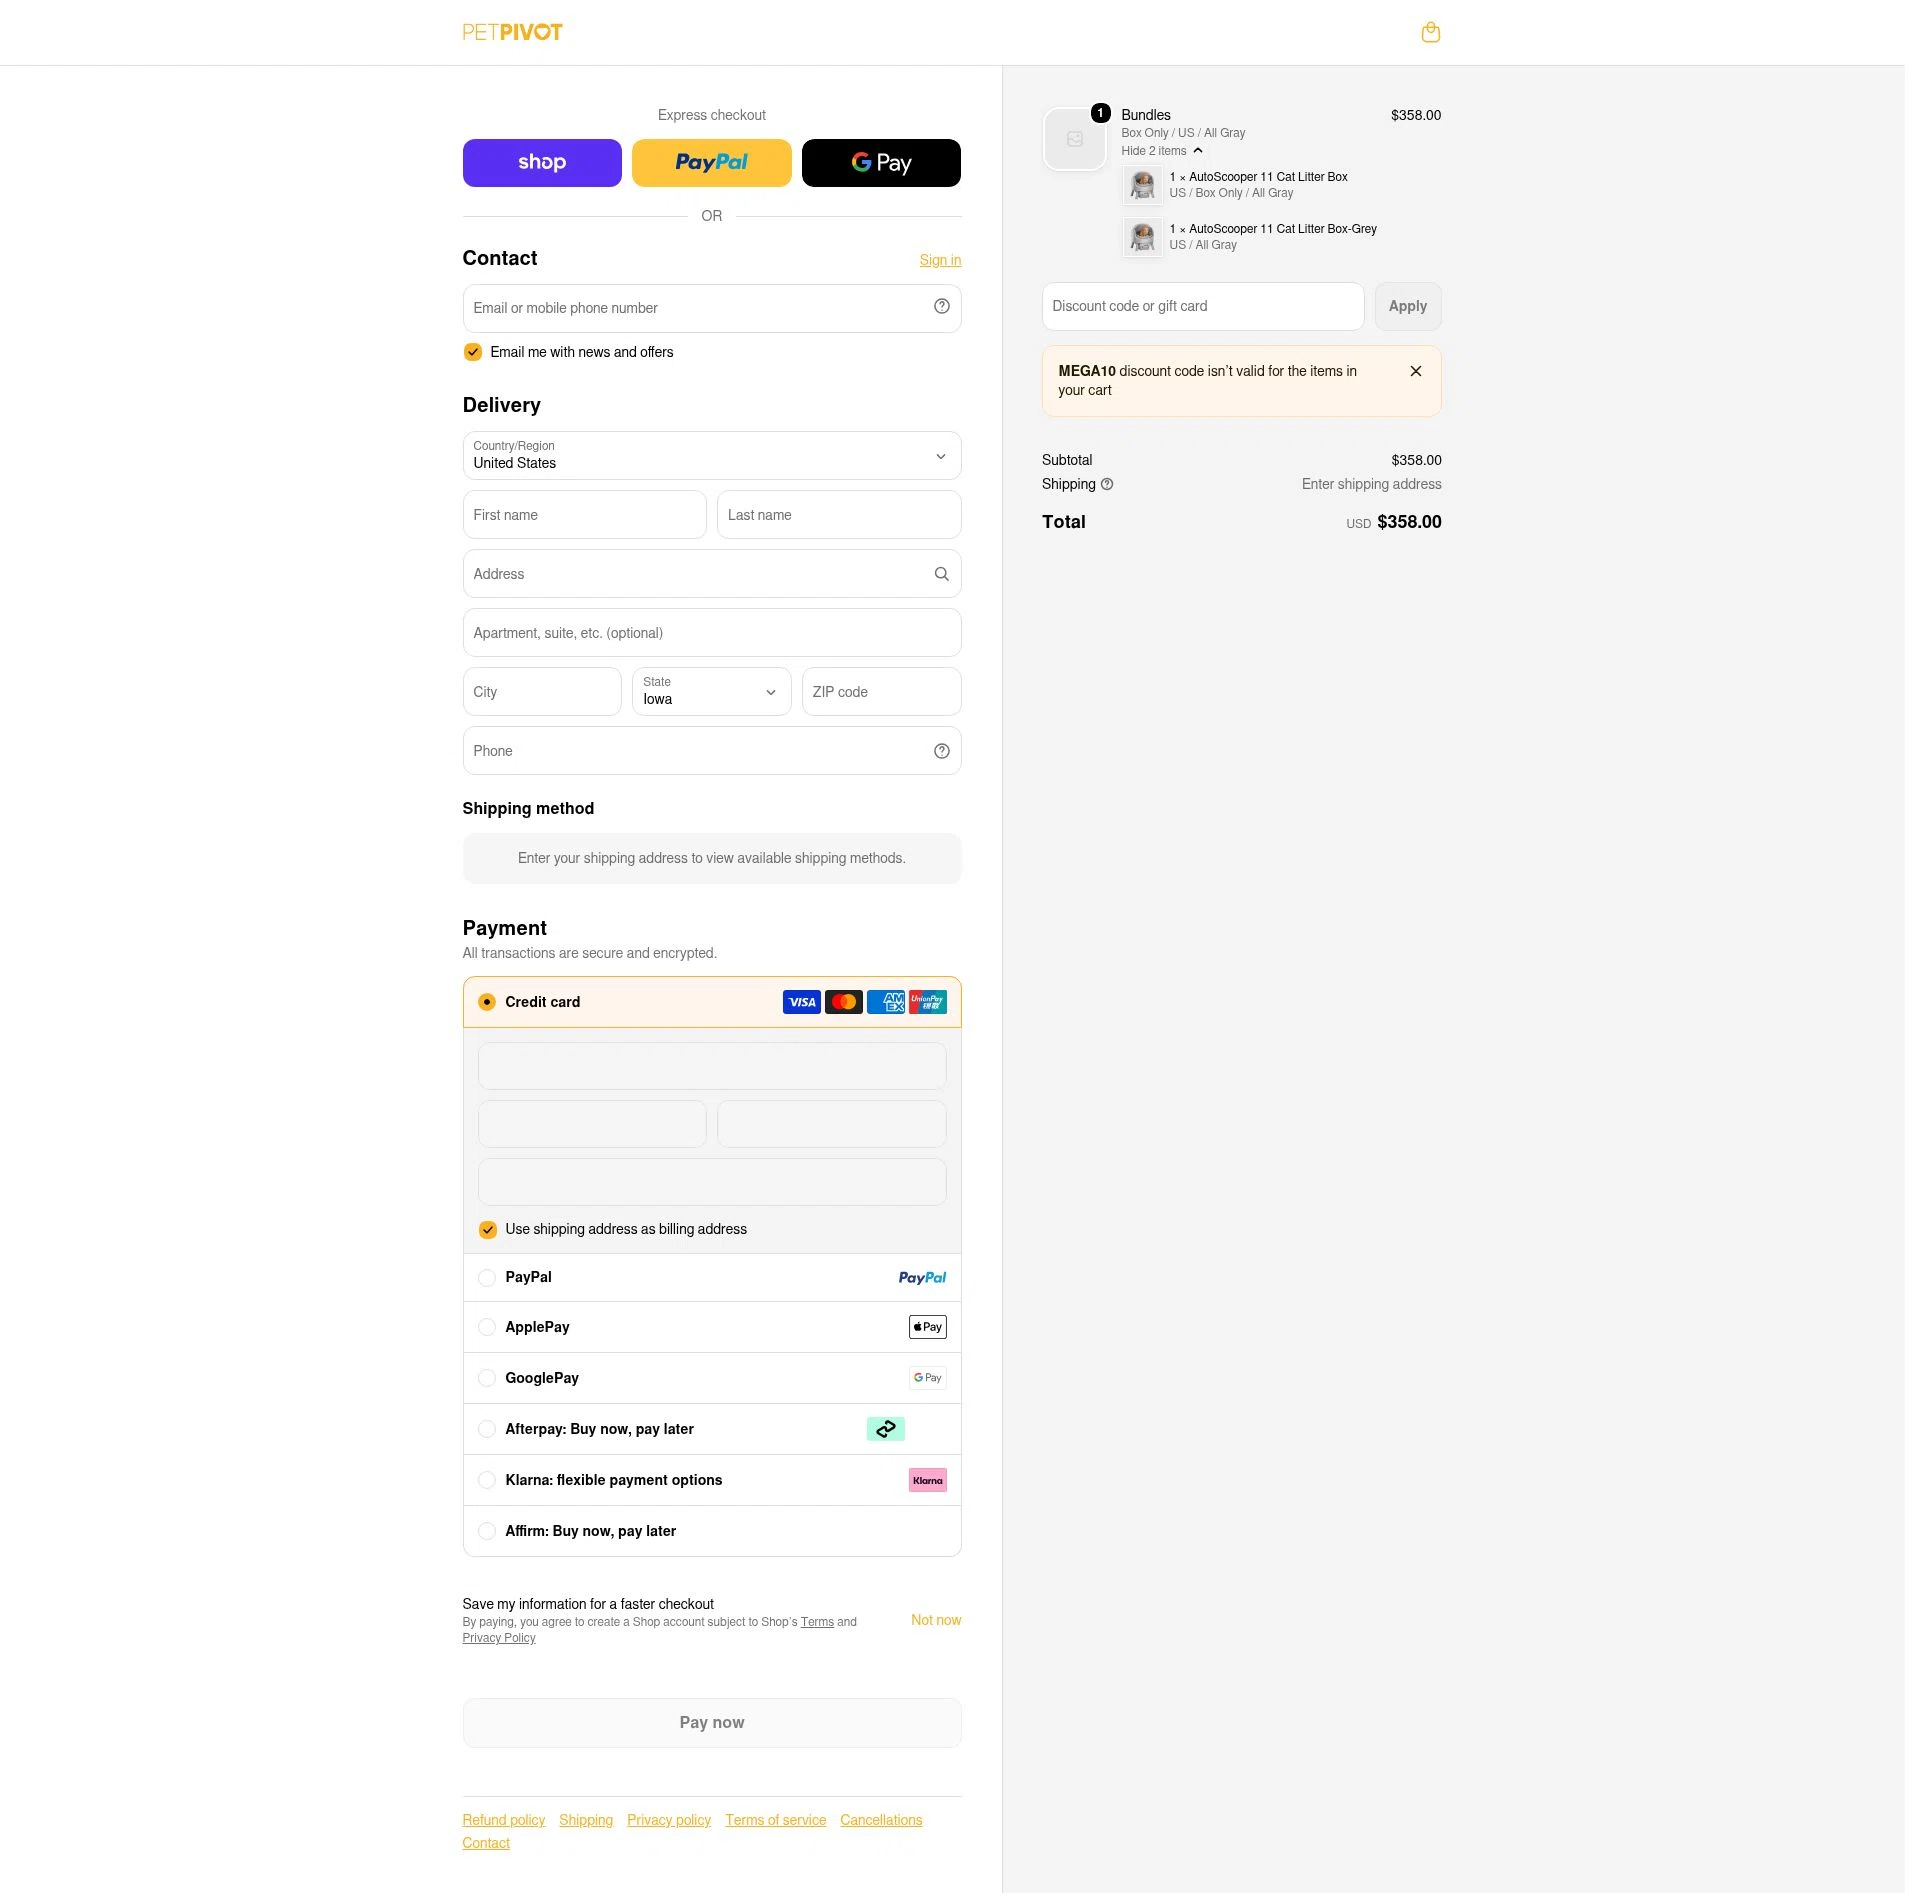Click the Klarna logo icon
Viewport: 1920px width, 1893px height.
point(927,1480)
